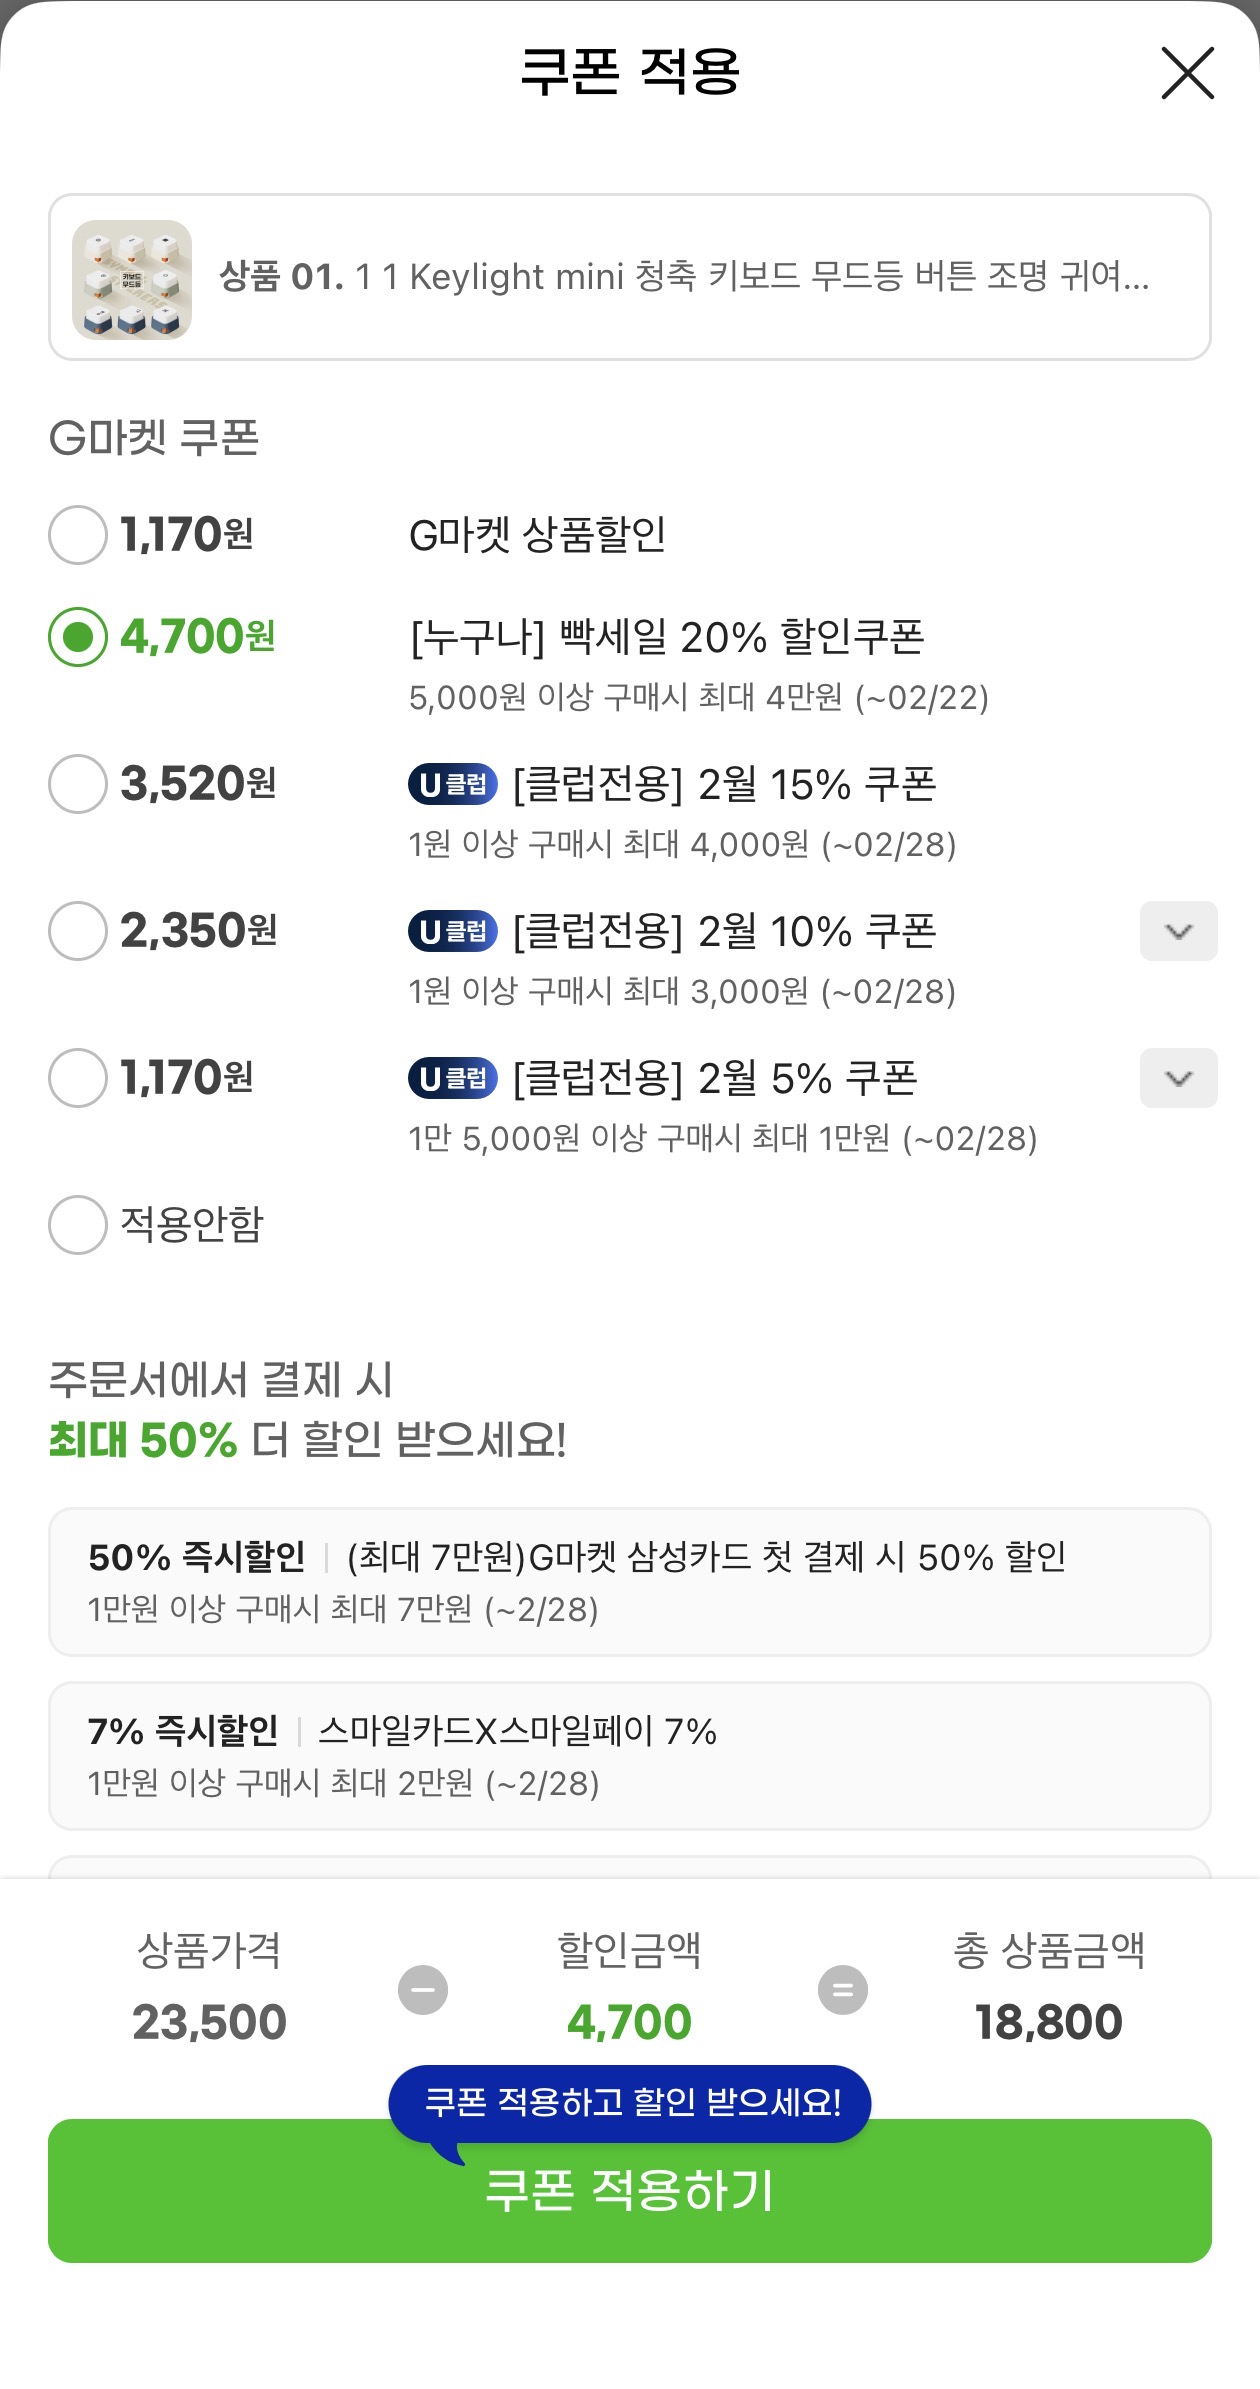Click the equals icon before 총 상품금액
1260x2389 pixels.
click(843, 1990)
